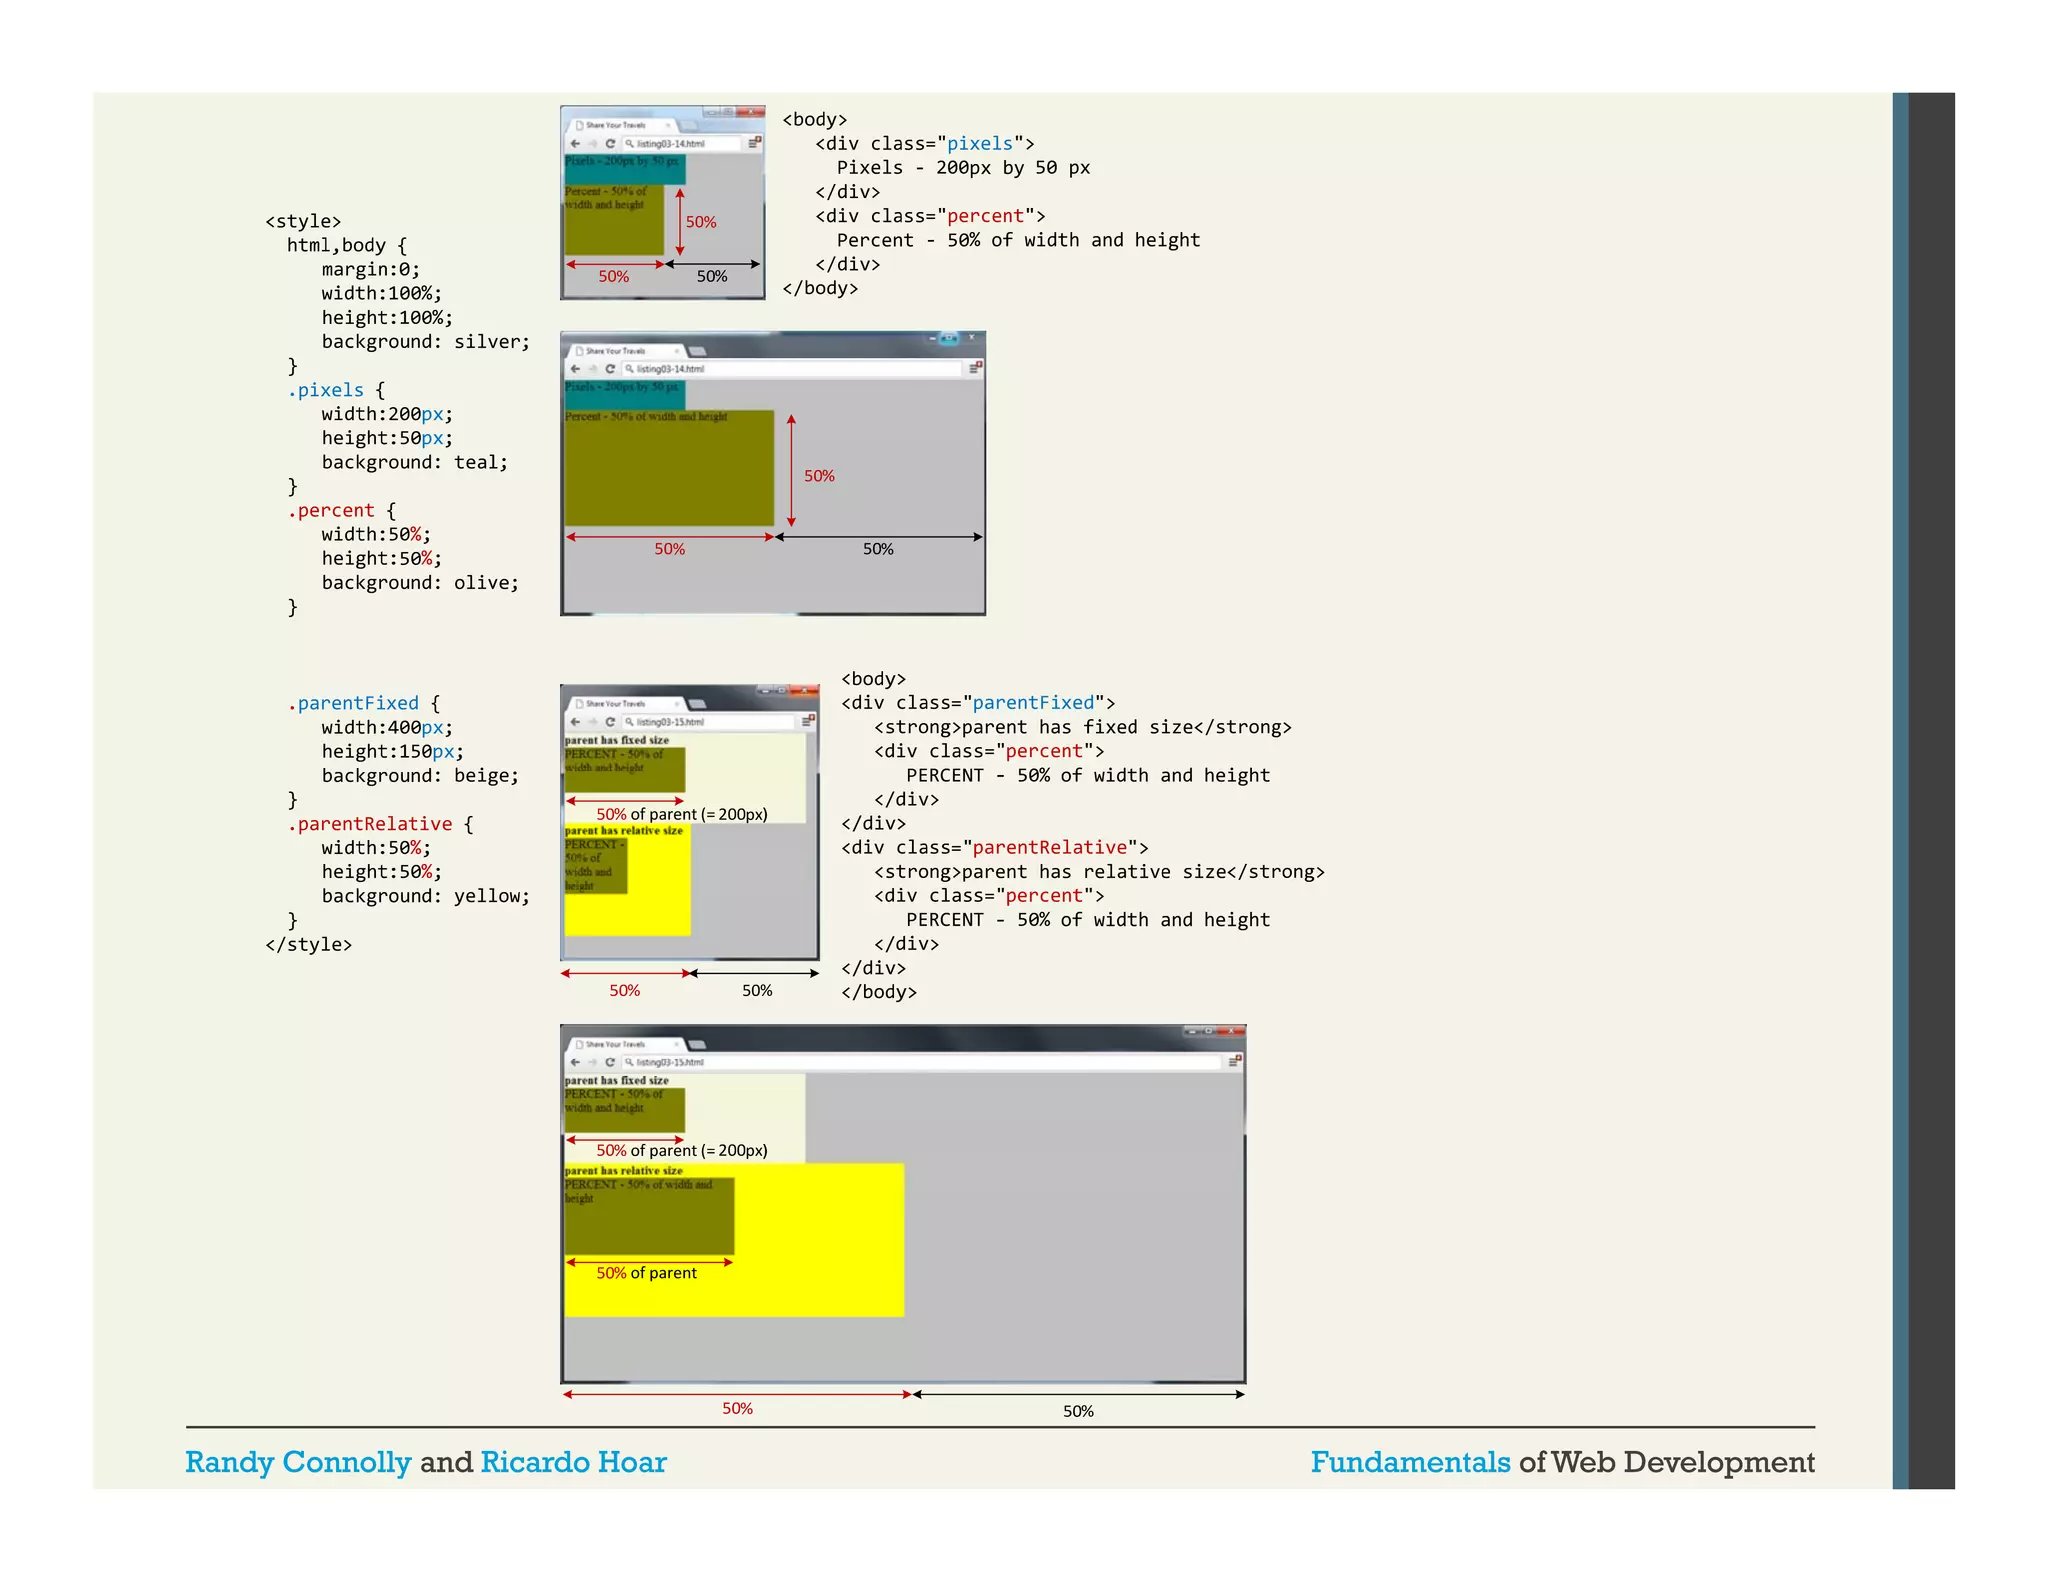Click the 'background: beige;' code line

[420, 776]
